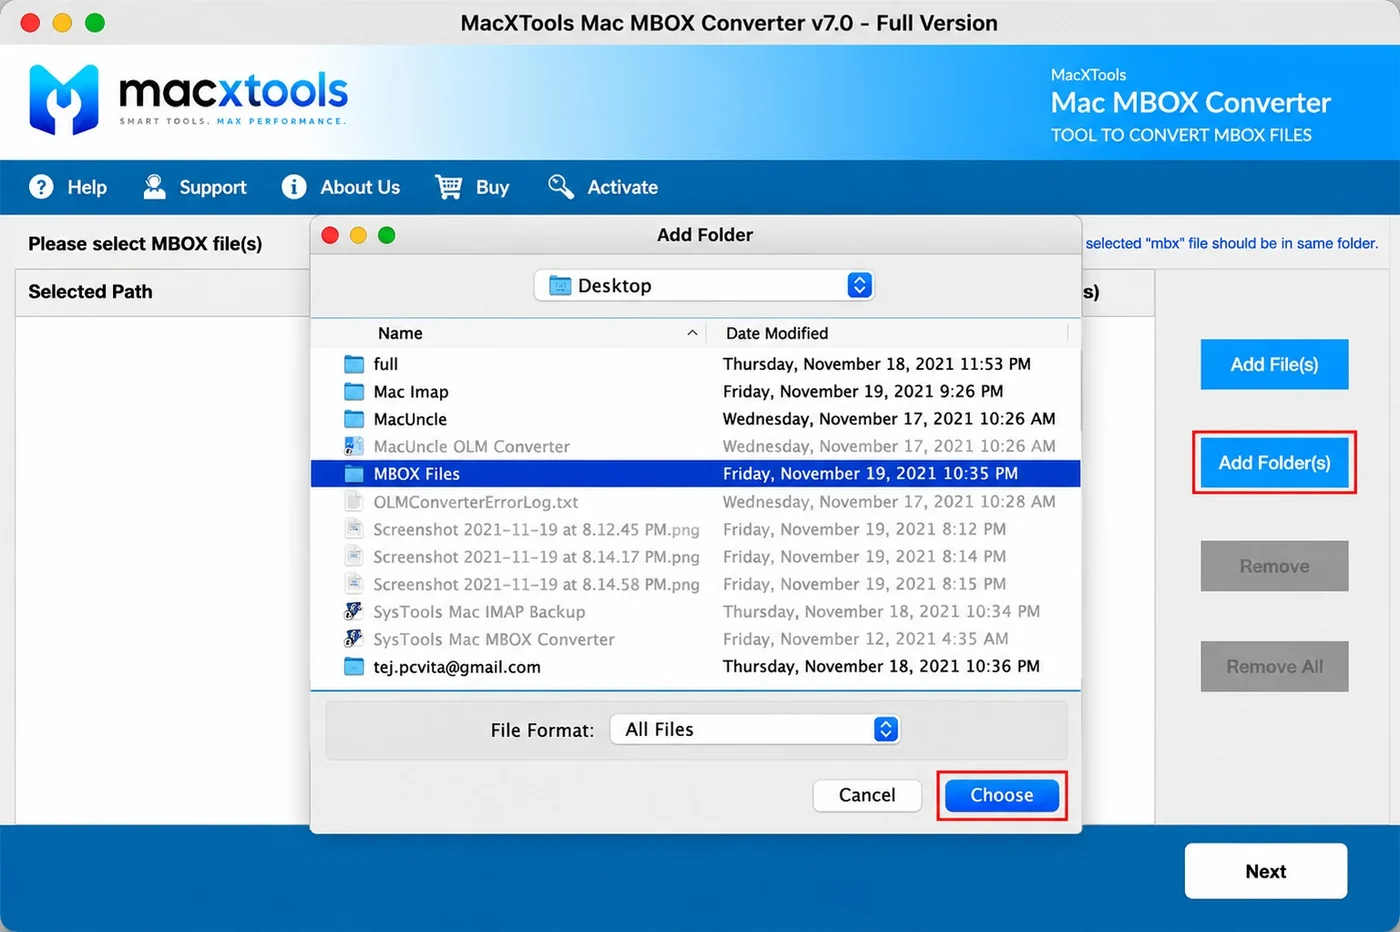Viewport: 1400px width, 932px height.
Task: Minimize the Add Folder dialog with the yellow button
Action: point(358,235)
